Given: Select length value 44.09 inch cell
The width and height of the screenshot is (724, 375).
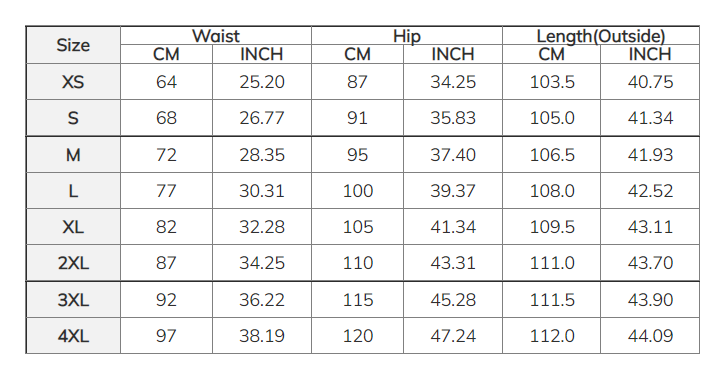Looking at the screenshot, I should click(x=650, y=336).
